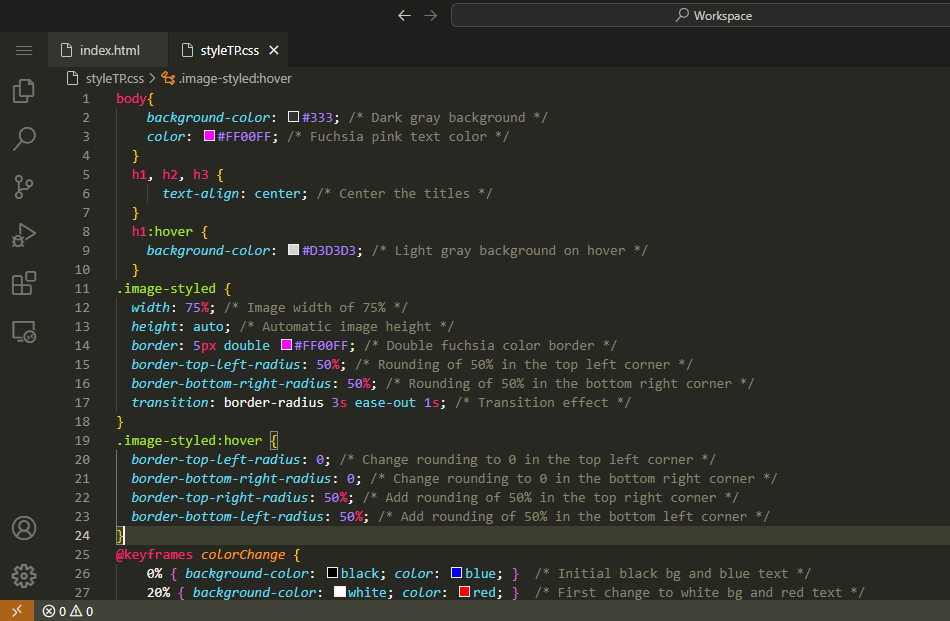The image size is (950, 621).
Task: Select the styleTP.css tab
Action: coord(228,50)
